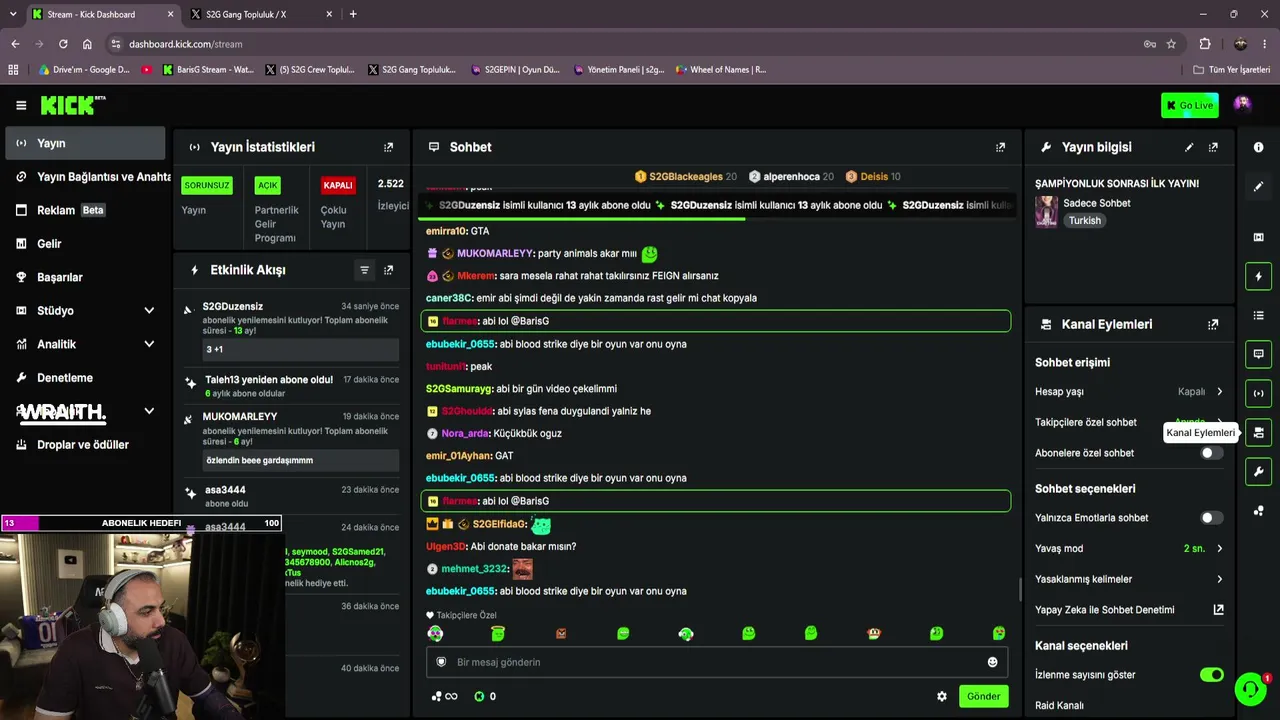Open the support headset chat bubble
Viewport: 1280px width, 720px height.
(1250, 689)
